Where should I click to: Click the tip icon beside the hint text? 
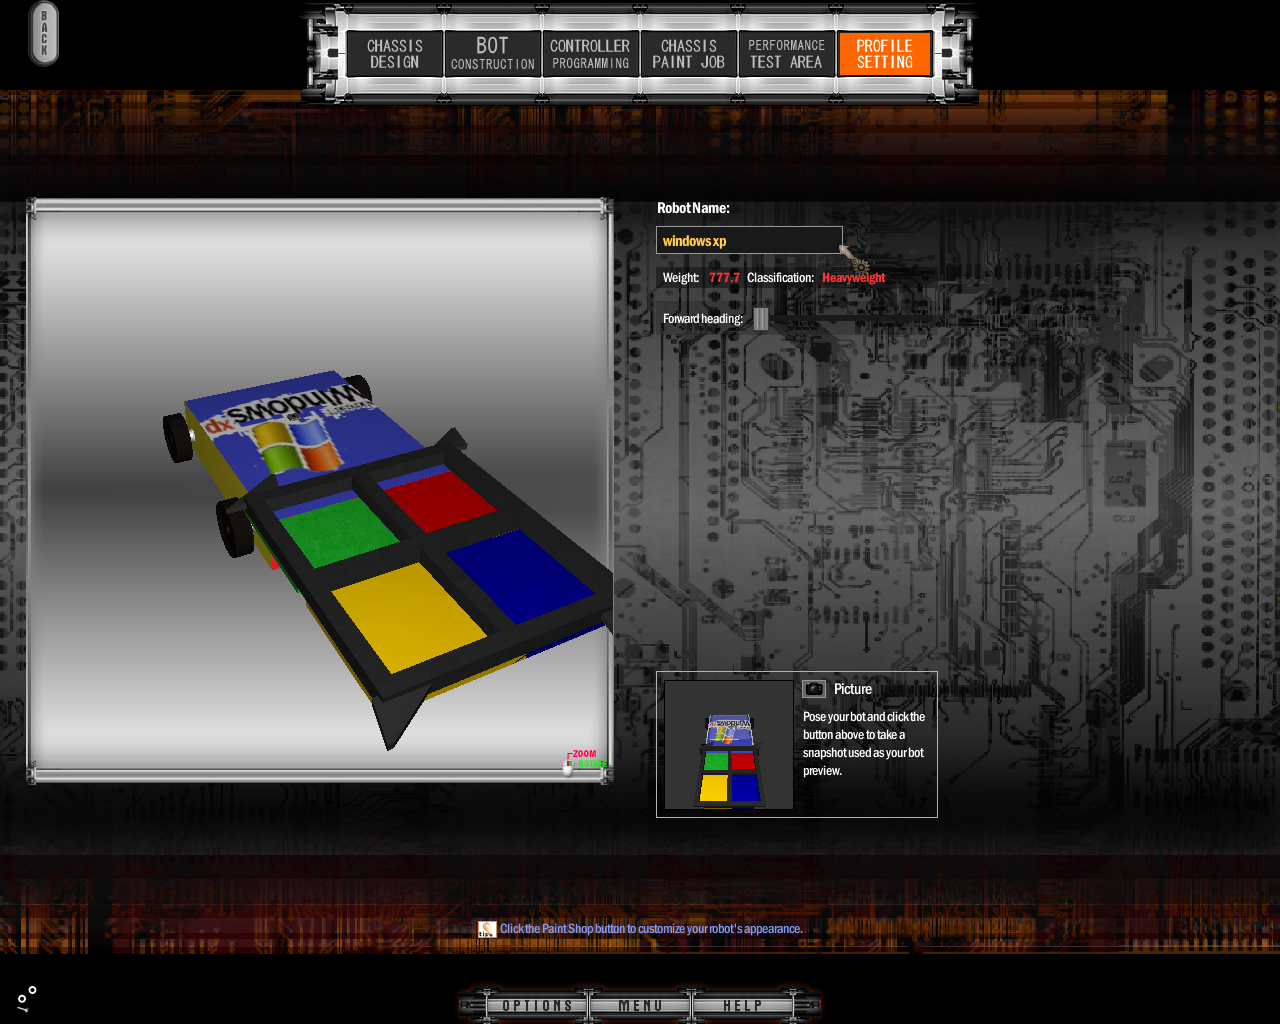pyautogui.click(x=487, y=929)
